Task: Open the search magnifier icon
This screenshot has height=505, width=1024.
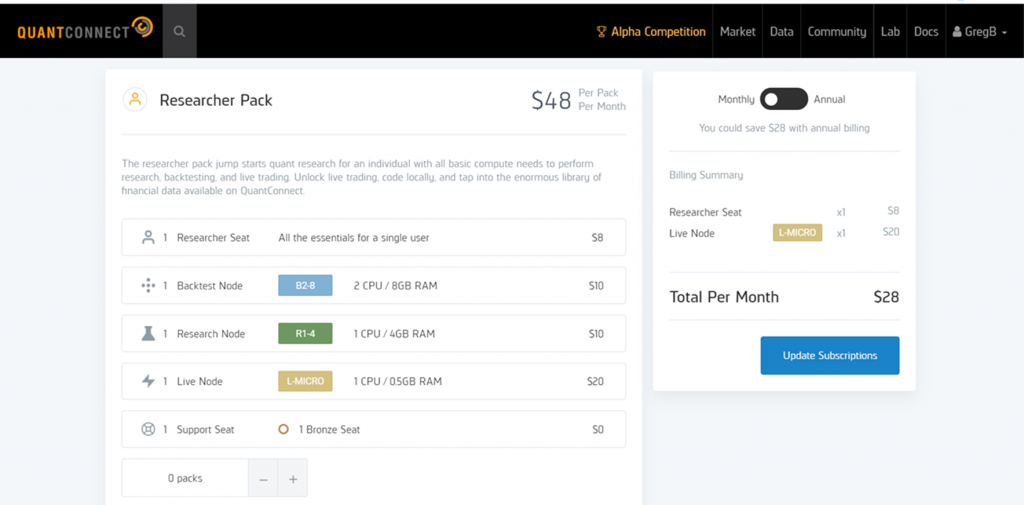Action: tap(180, 31)
